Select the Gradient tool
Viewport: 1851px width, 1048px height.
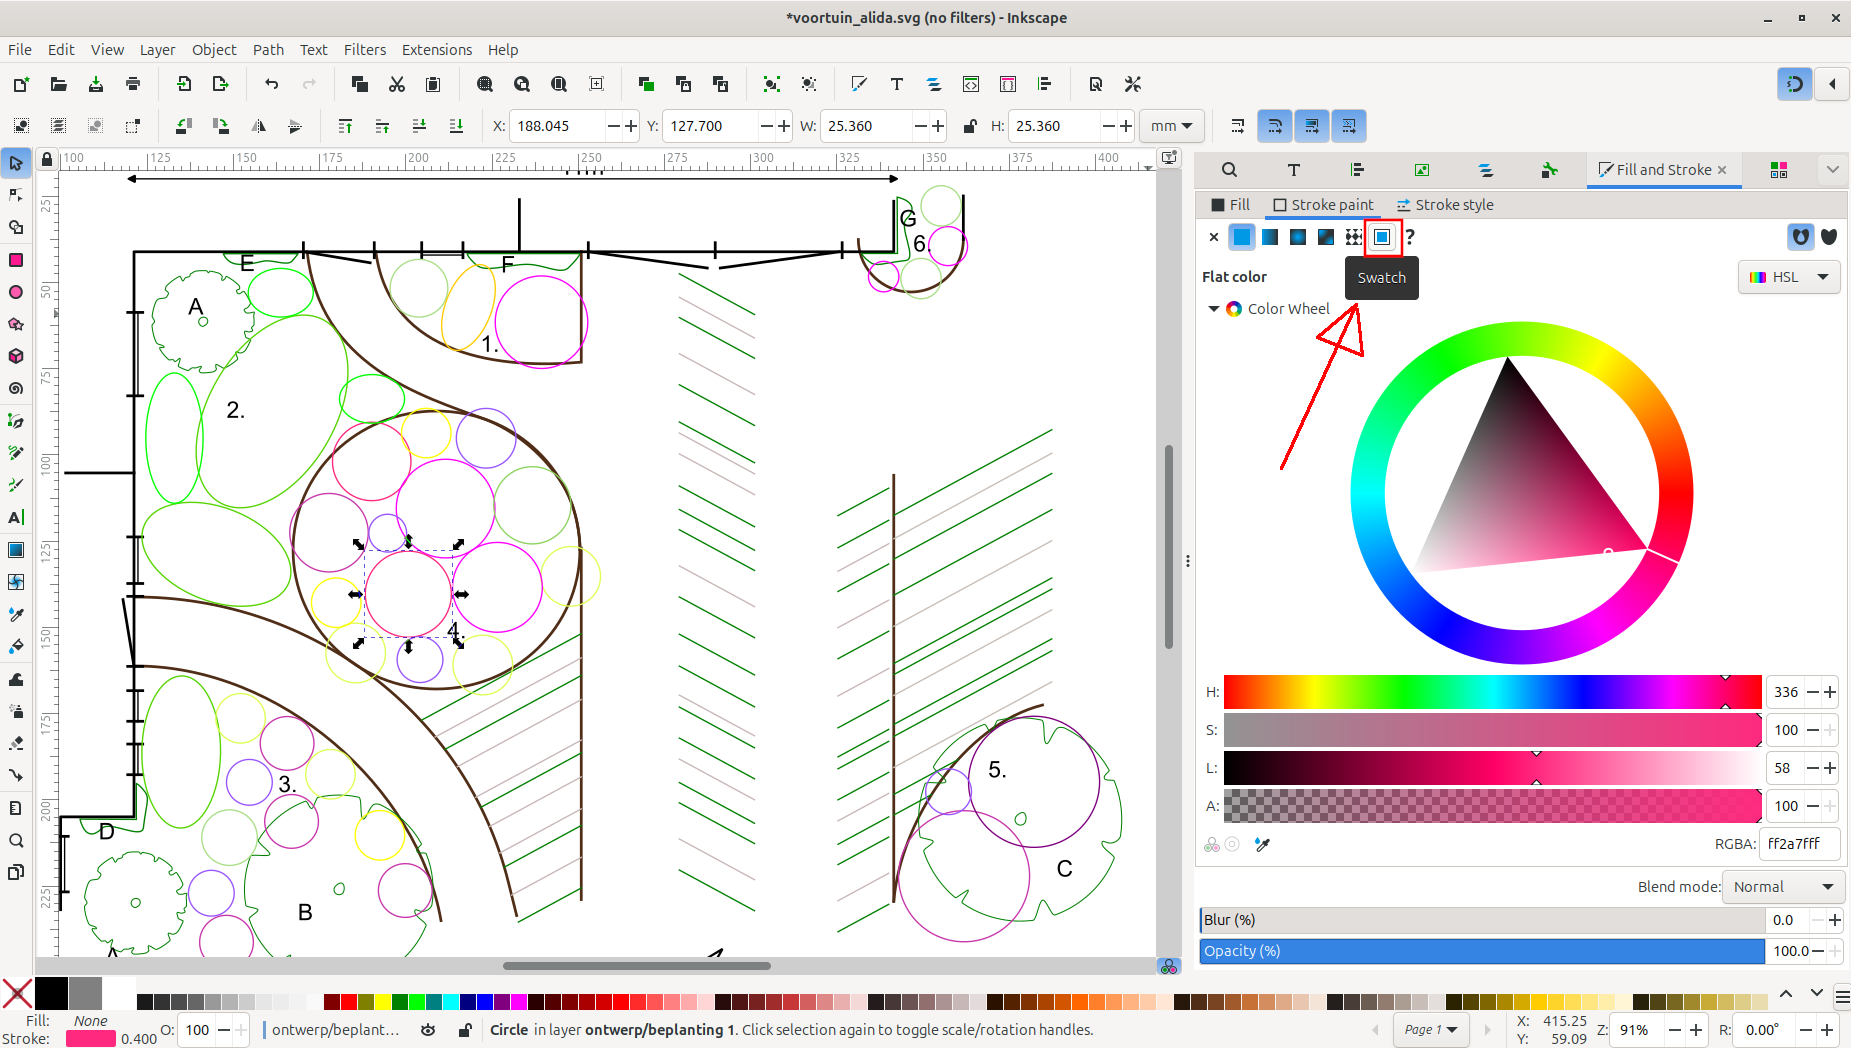pyautogui.click(x=16, y=550)
